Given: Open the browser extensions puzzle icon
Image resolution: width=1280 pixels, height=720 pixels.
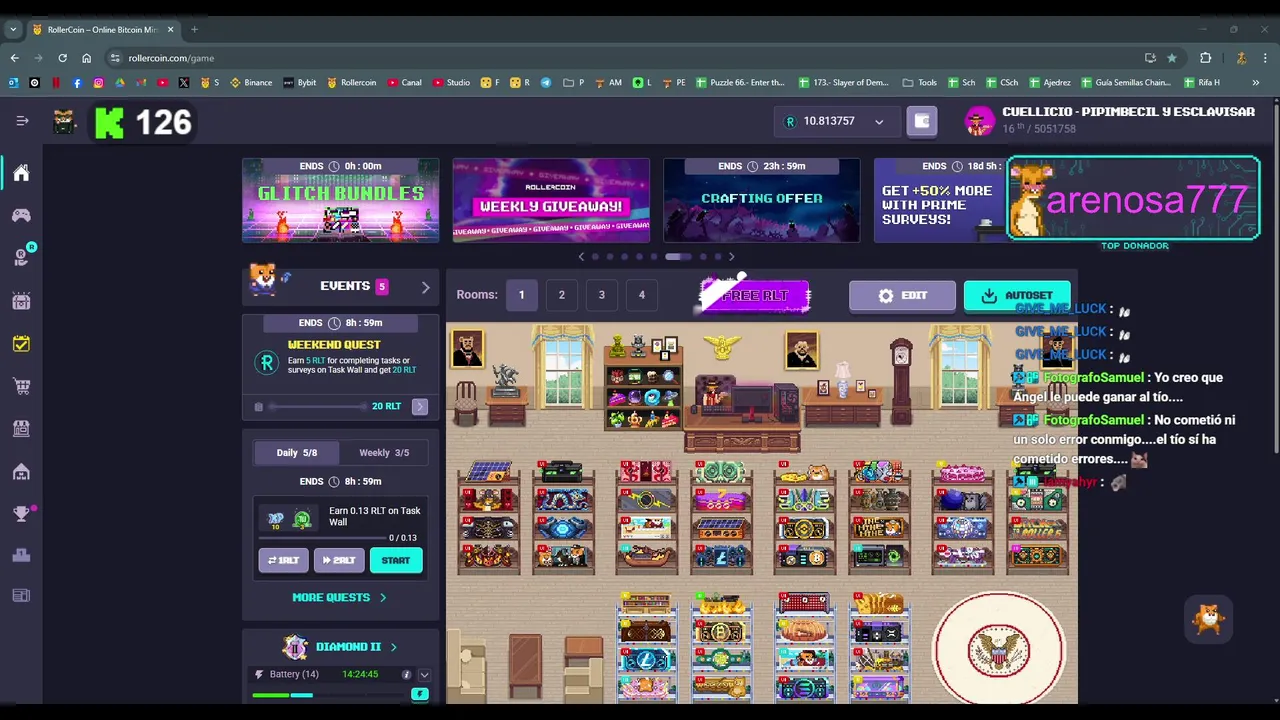Looking at the screenshot, I should [1205, 58].
